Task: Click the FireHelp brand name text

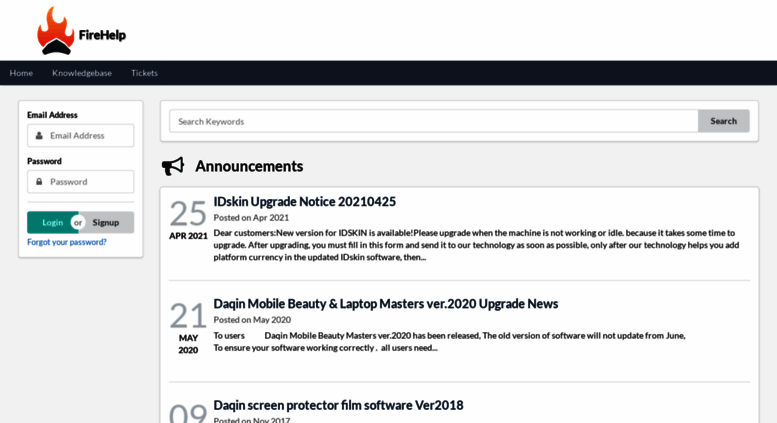Action: pyautogui.click(x=102, y=35)
